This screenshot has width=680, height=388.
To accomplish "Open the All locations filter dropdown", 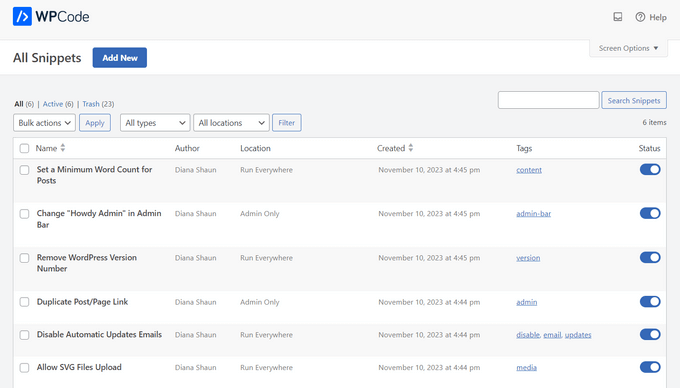I will tap(231, 123).
